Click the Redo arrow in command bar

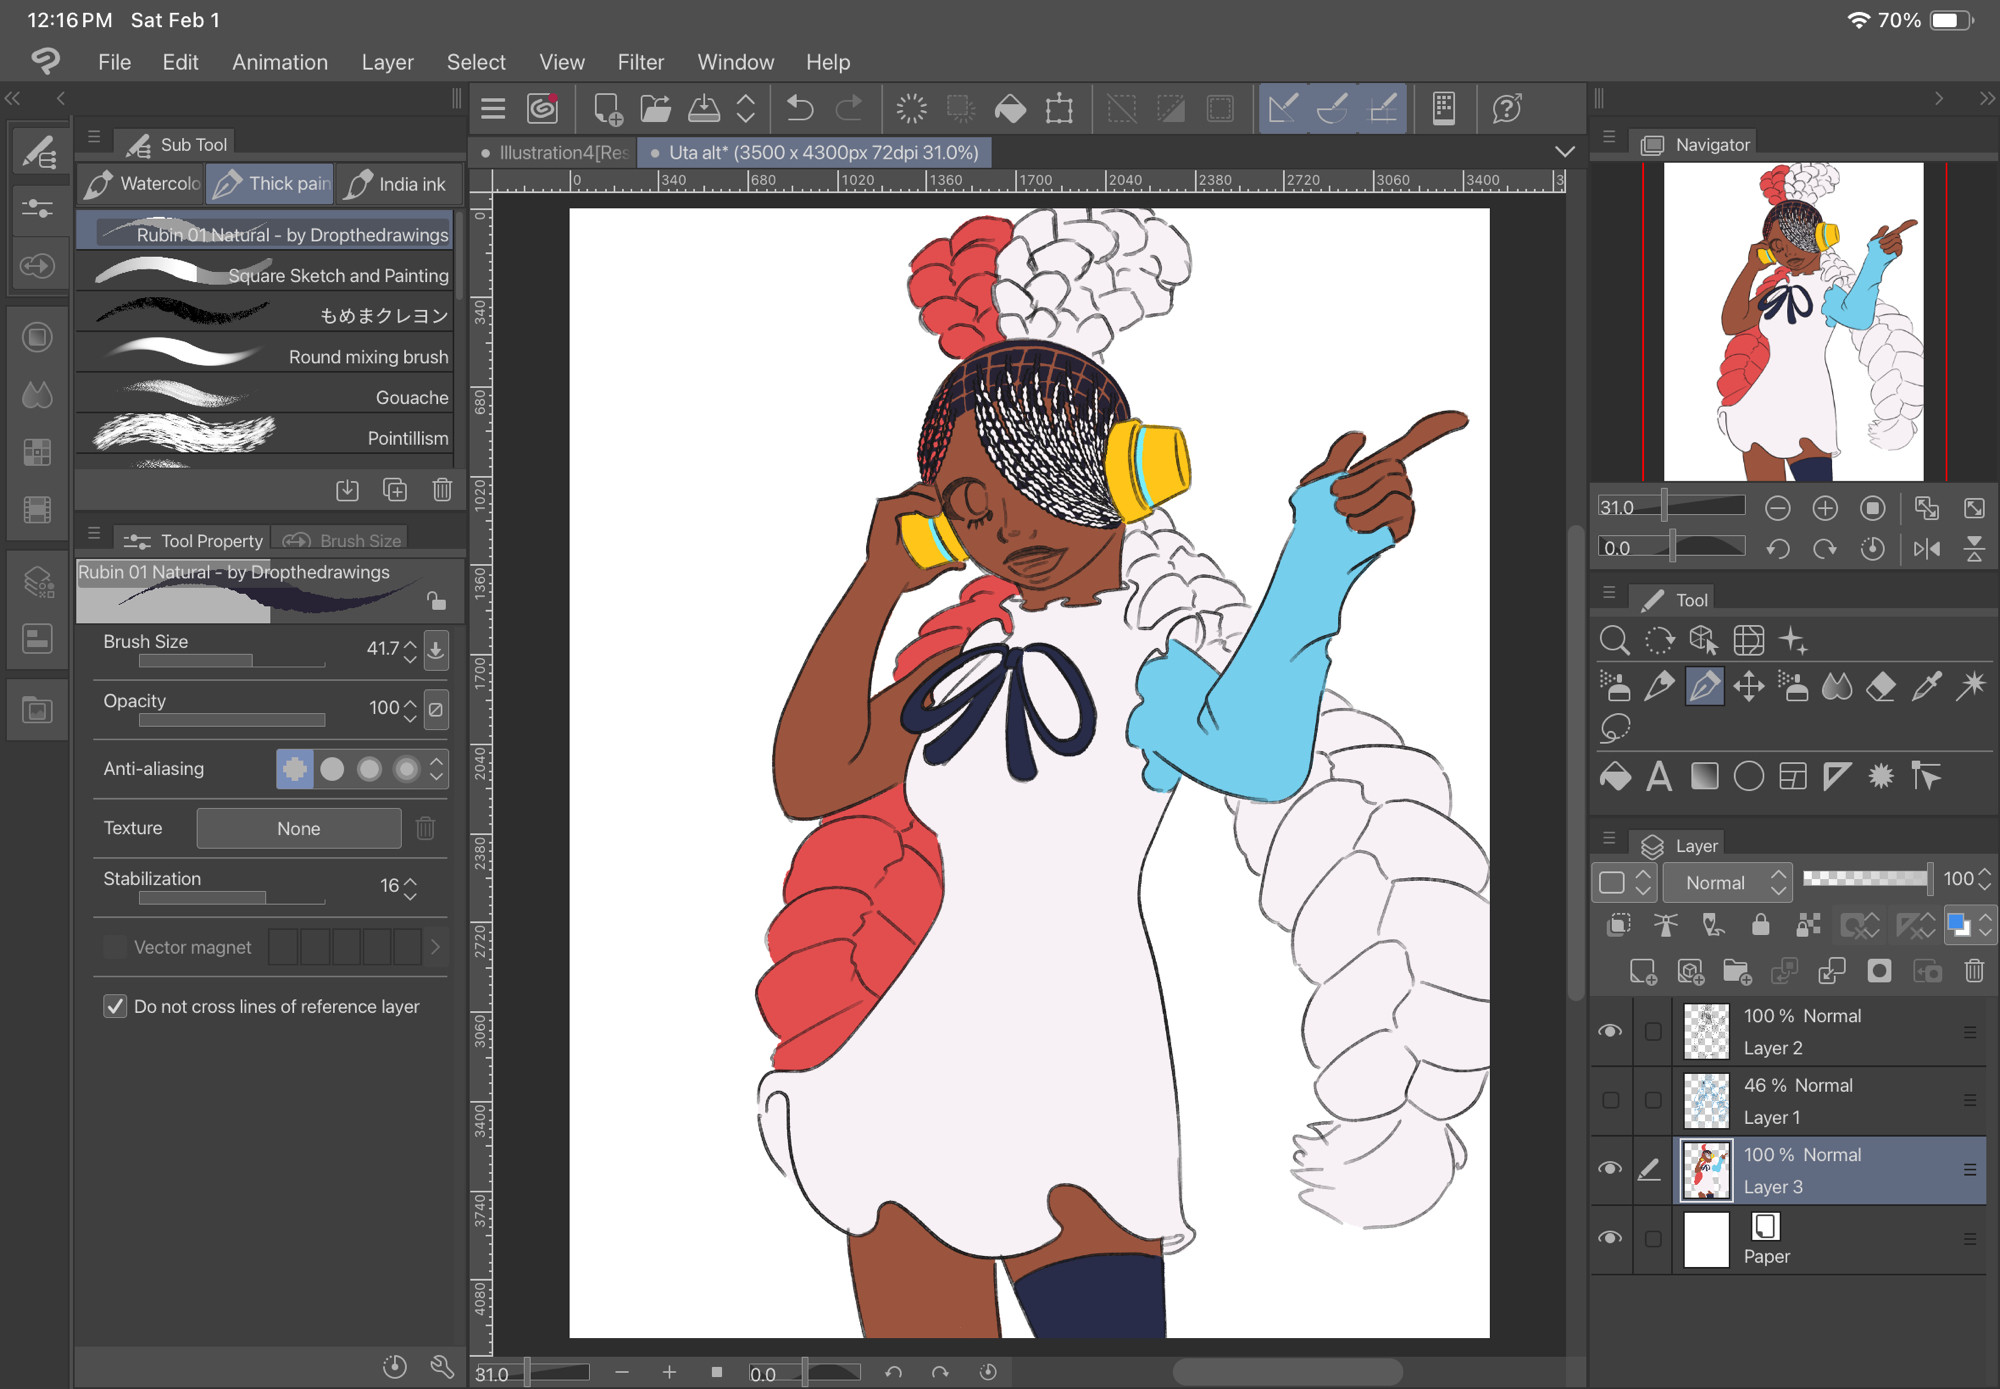pyautogui.click(x=849, y=108)
